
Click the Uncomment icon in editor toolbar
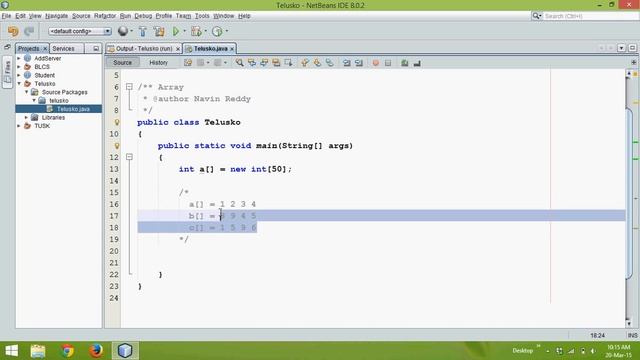(x=417, y=63)
